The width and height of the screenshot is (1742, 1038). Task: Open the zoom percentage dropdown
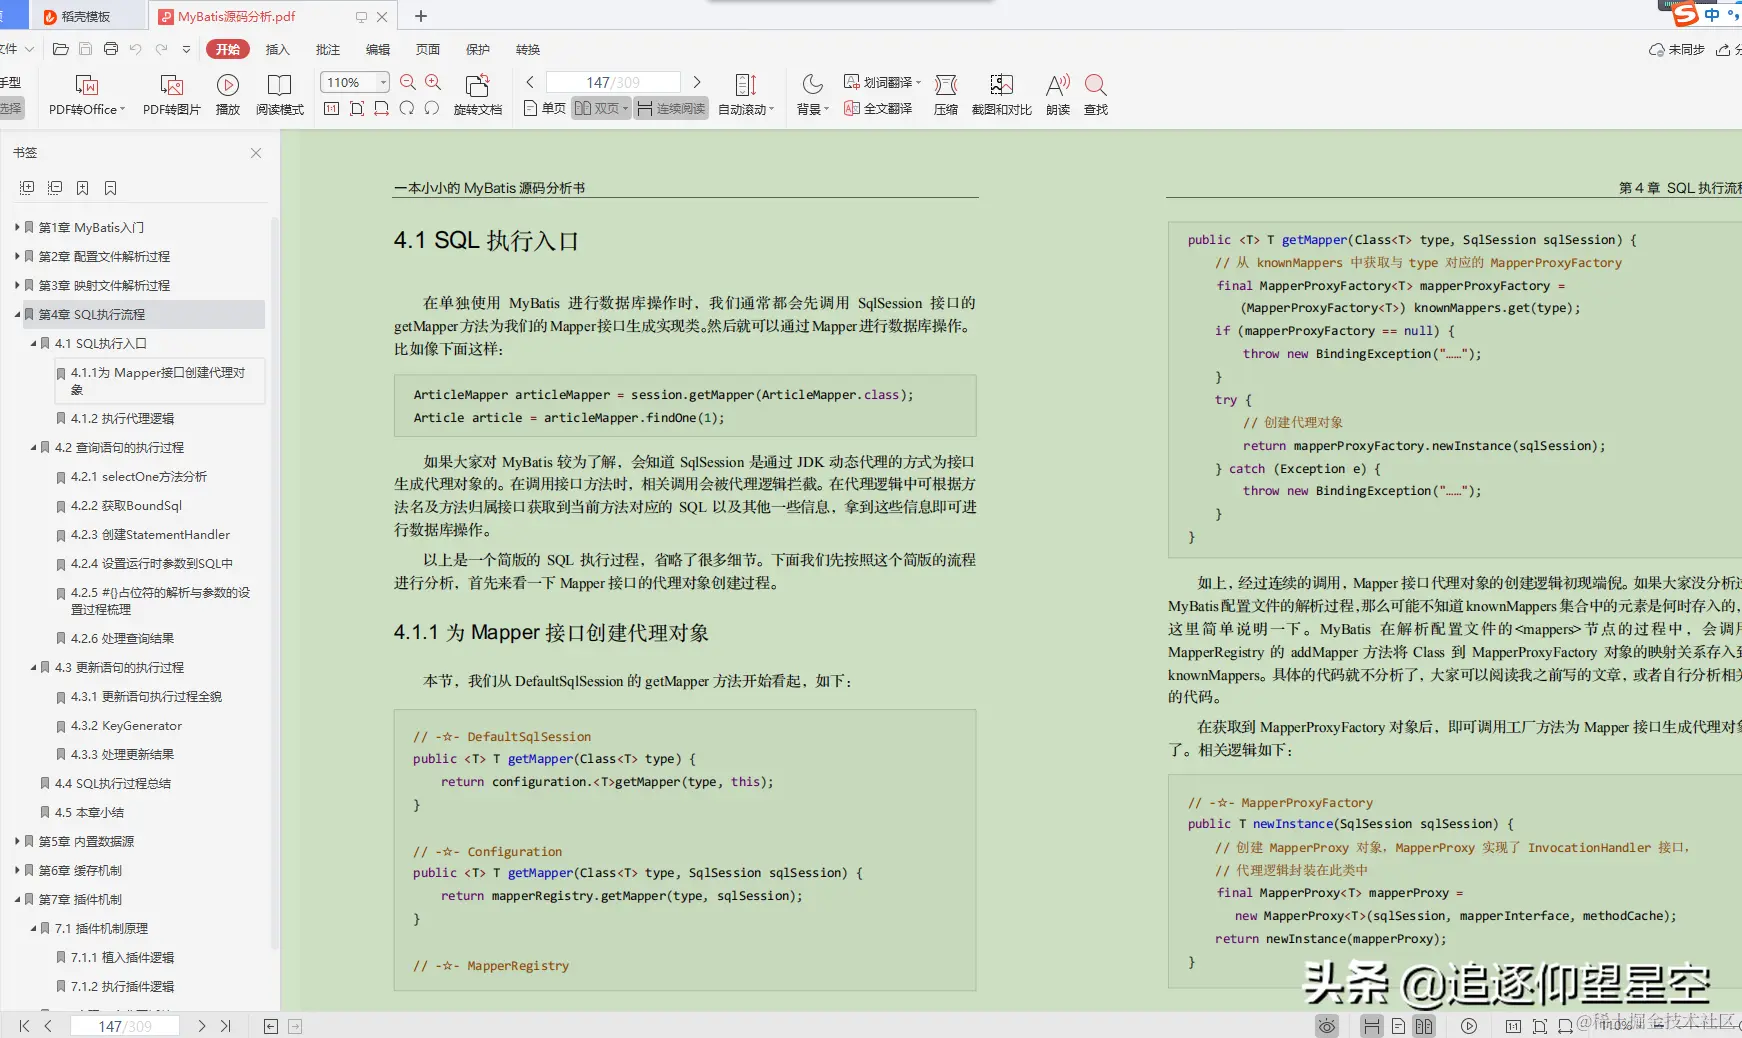[383, 82]
